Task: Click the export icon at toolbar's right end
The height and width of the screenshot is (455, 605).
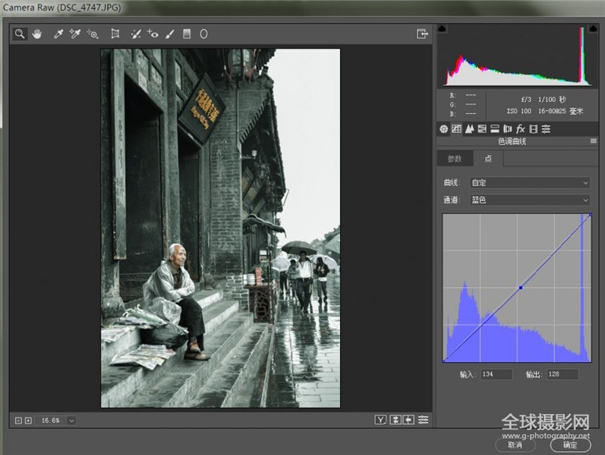Action: [x=422, y=34]
